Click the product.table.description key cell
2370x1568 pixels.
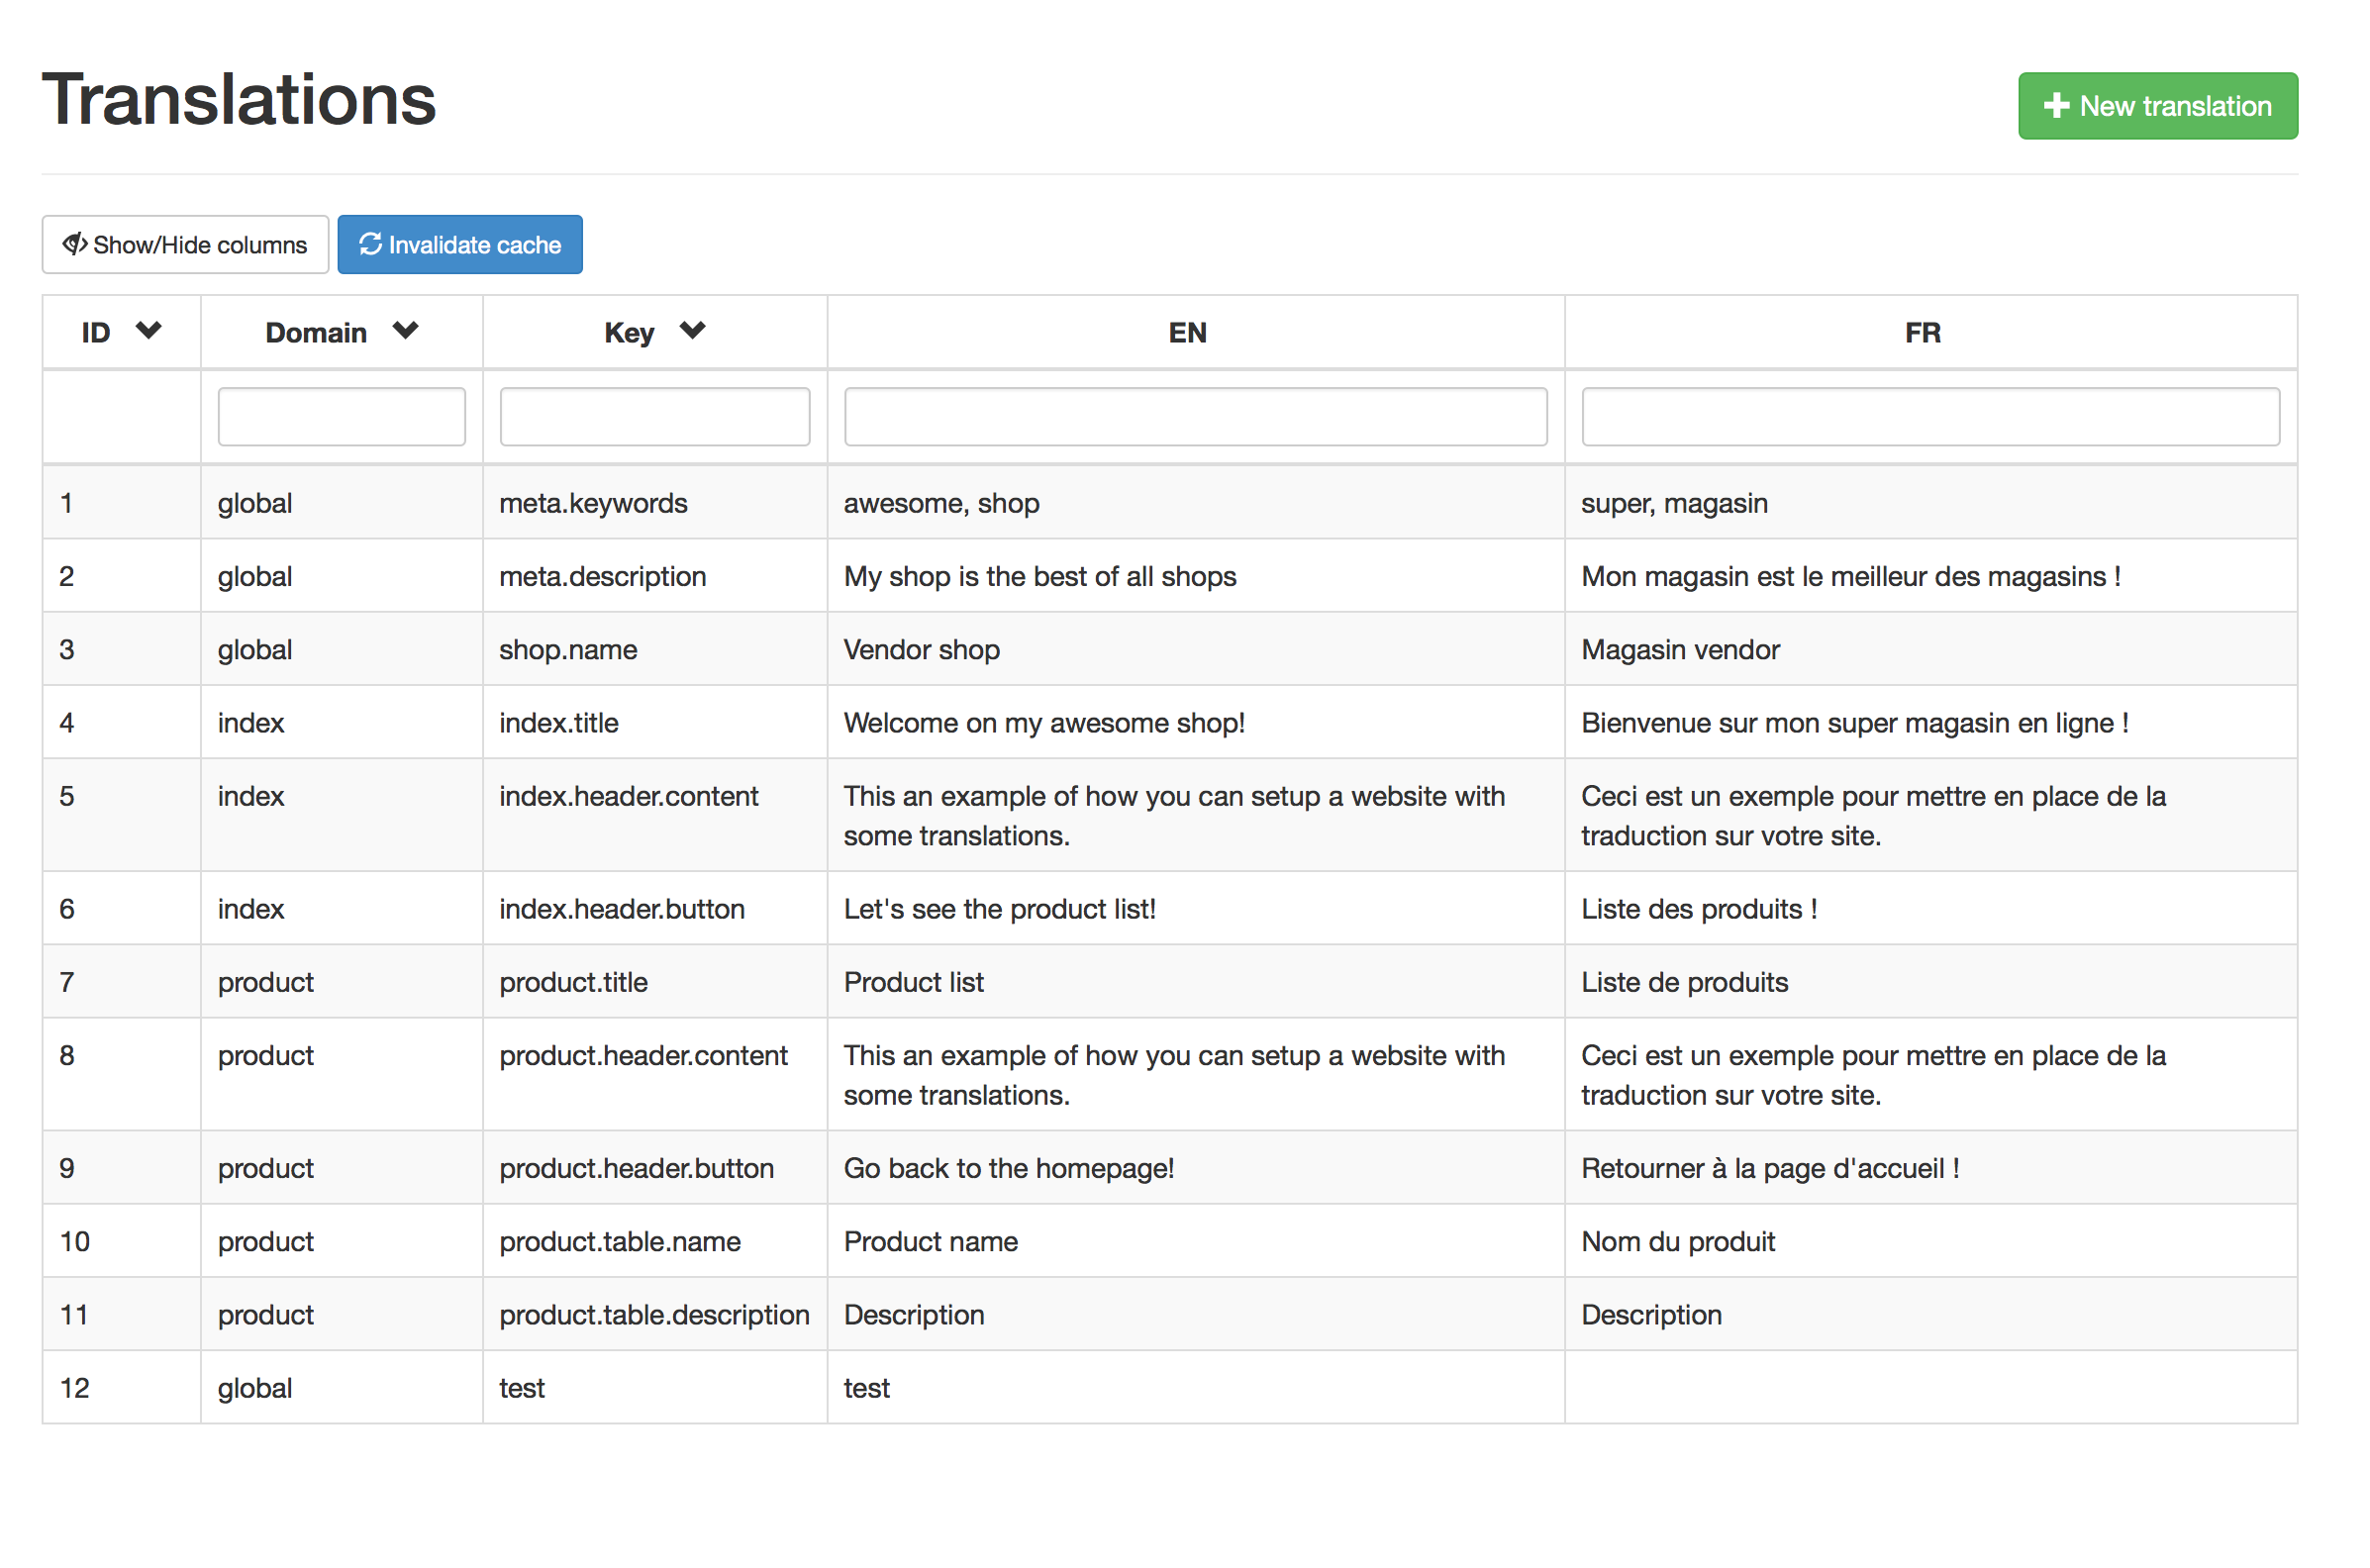click(x=654, y=1315)
